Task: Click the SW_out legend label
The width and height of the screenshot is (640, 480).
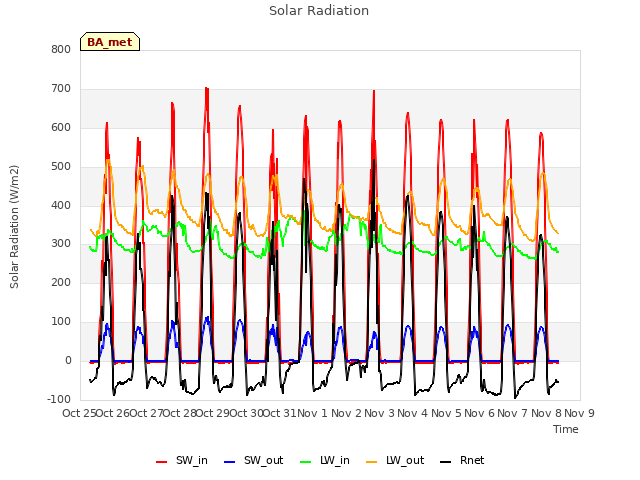Action: pyautogui.click(x=264, y=461)
